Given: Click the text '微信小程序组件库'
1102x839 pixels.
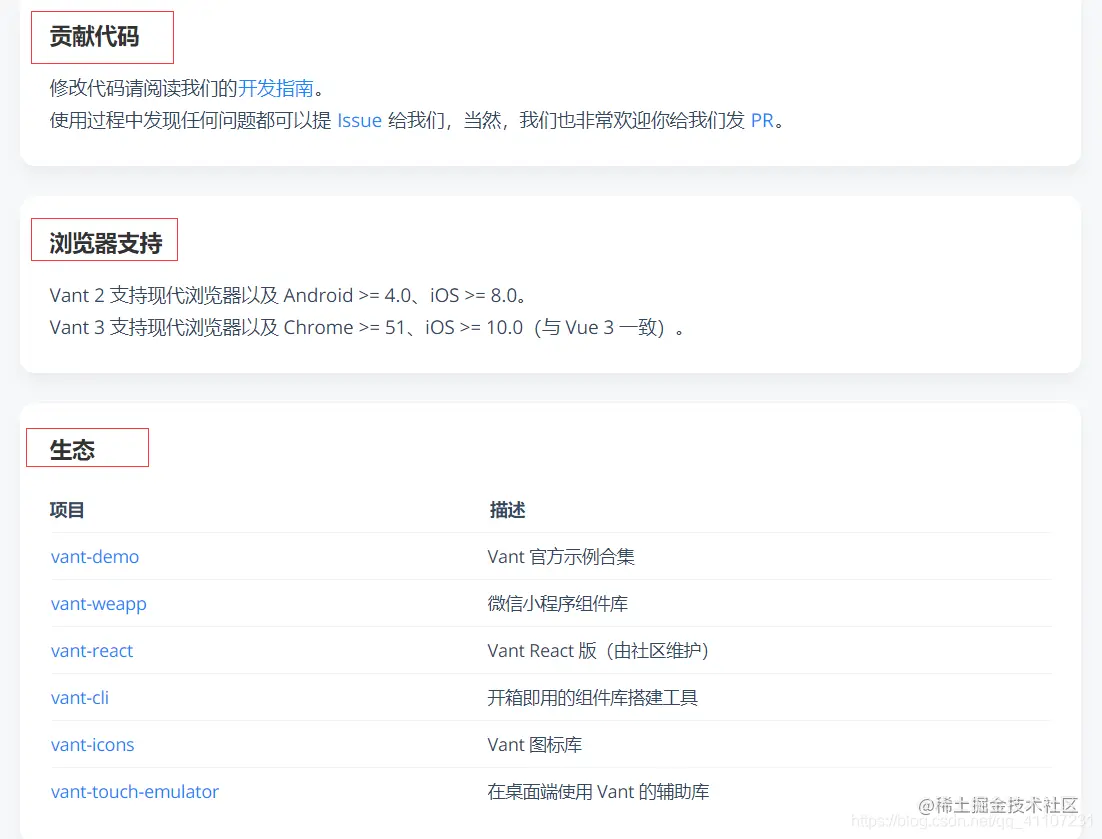Looking at the screenshot, I should pyautogui.click(x=558, y=604).
